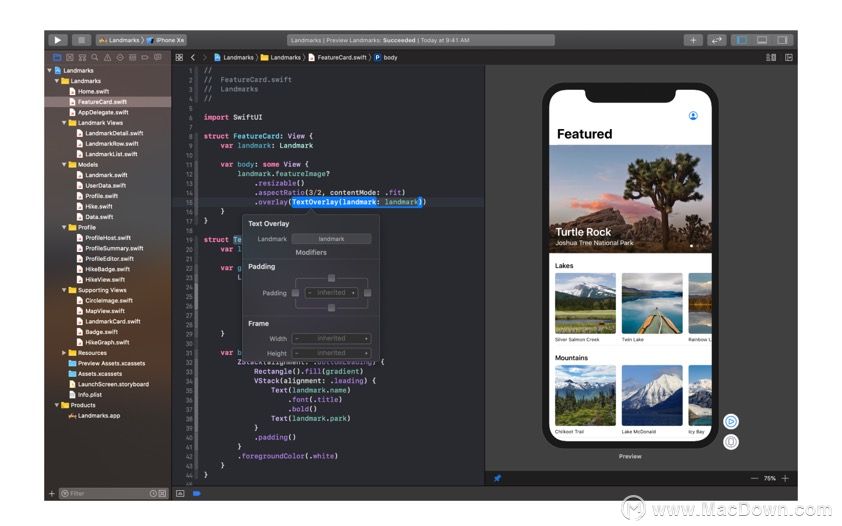The height and width of the screenshot is (526, 842).
Task: Open the related items grid menu icon
Action: [x=179, y=57]
